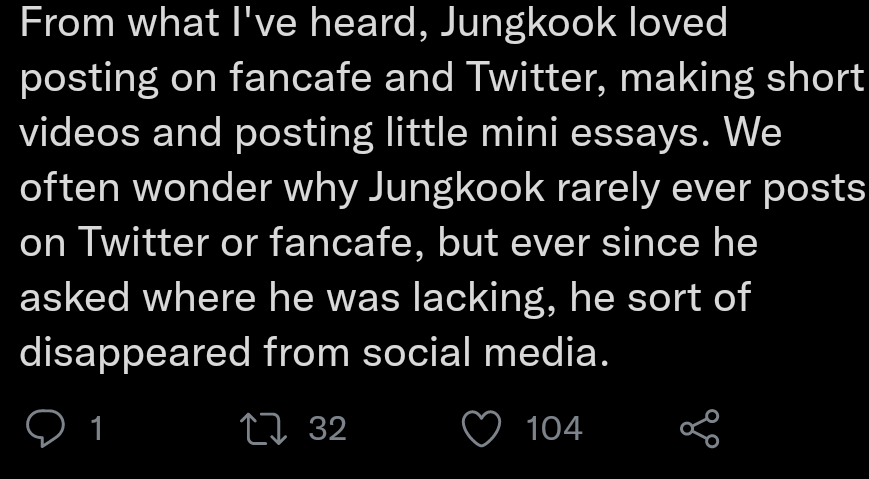Open the share icon menu

(x=699, y=428)
